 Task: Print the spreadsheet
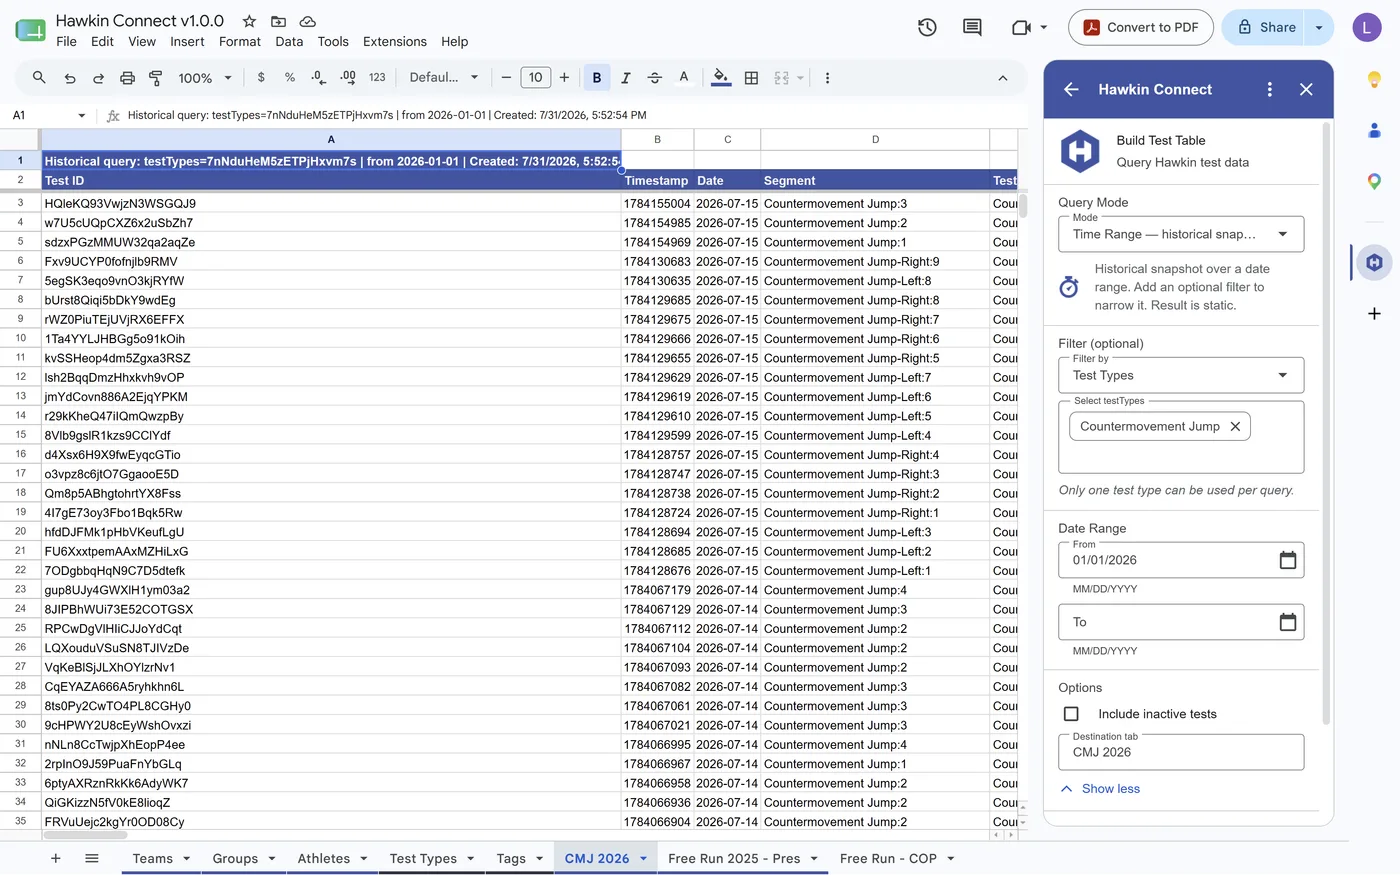(x=127, y=78)
